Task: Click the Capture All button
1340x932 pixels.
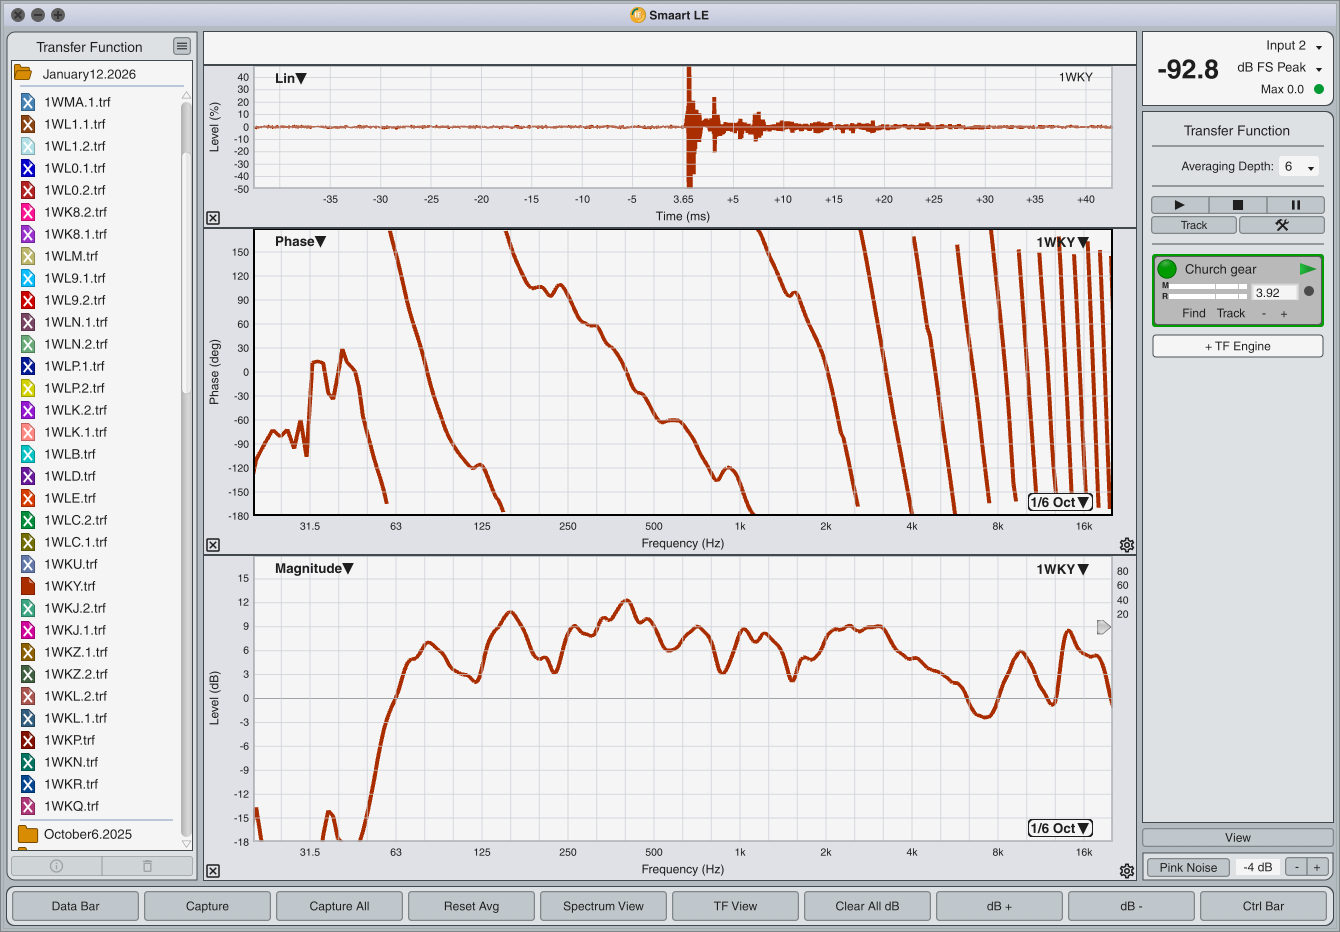Action: click(x=339, y=906)
